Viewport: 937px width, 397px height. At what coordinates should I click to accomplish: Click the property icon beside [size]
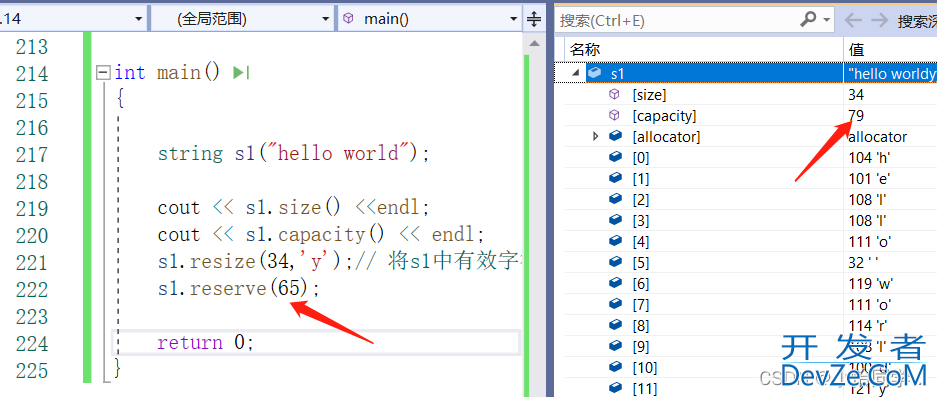click(614, 94)
